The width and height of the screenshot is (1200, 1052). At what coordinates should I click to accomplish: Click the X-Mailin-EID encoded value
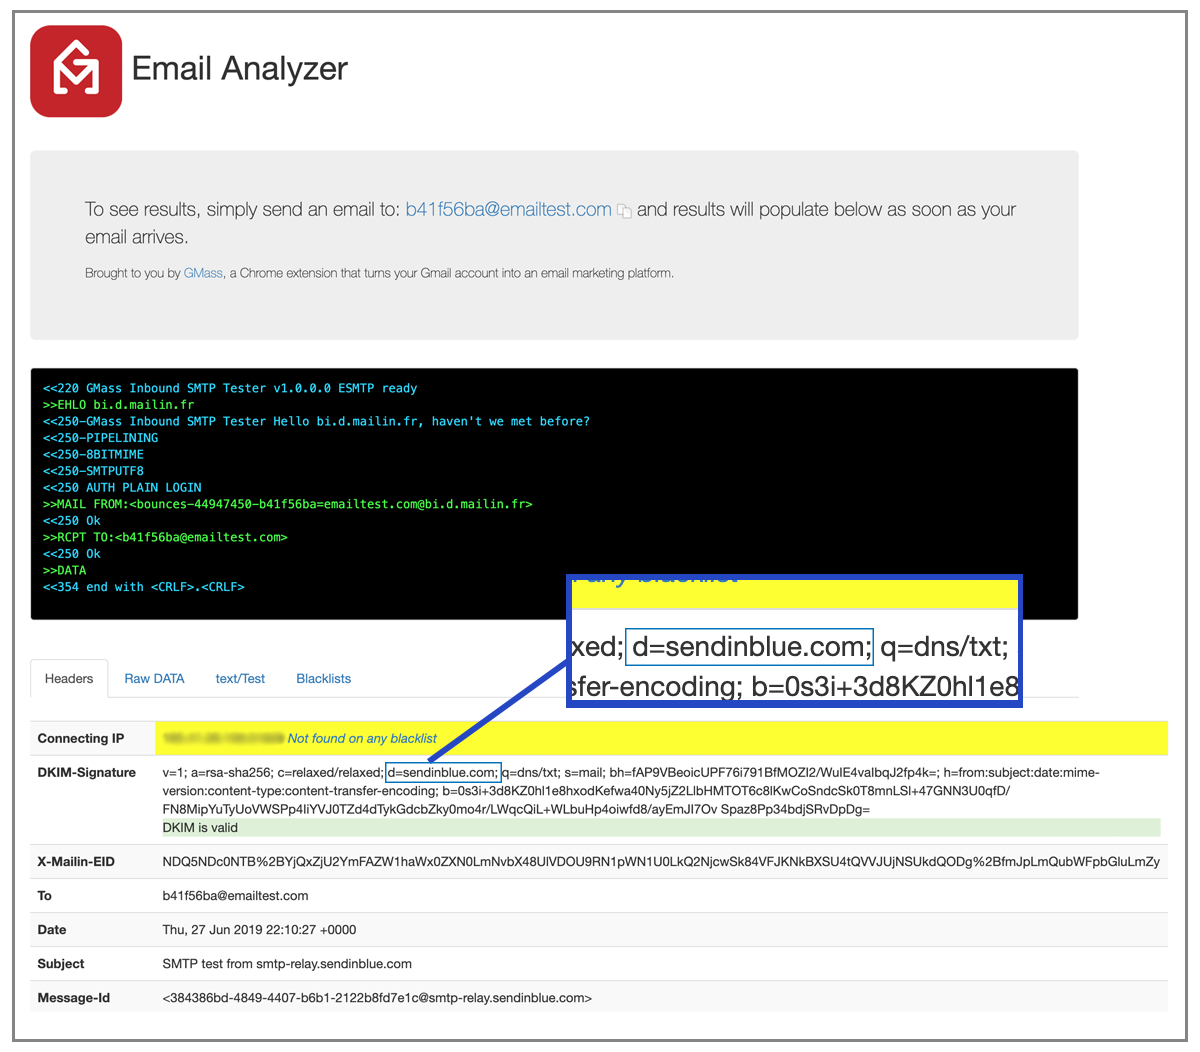pos(661,861)
